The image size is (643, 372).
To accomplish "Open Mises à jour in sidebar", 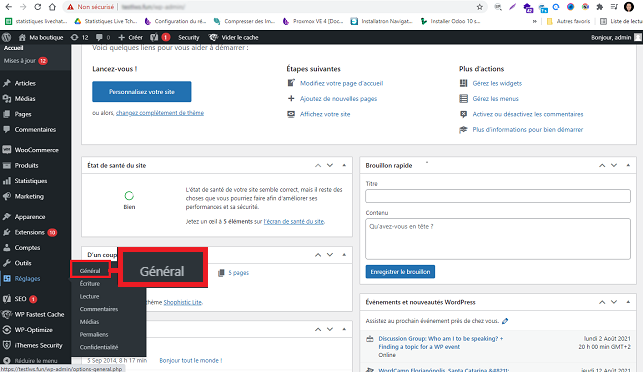I will [25, 61].
